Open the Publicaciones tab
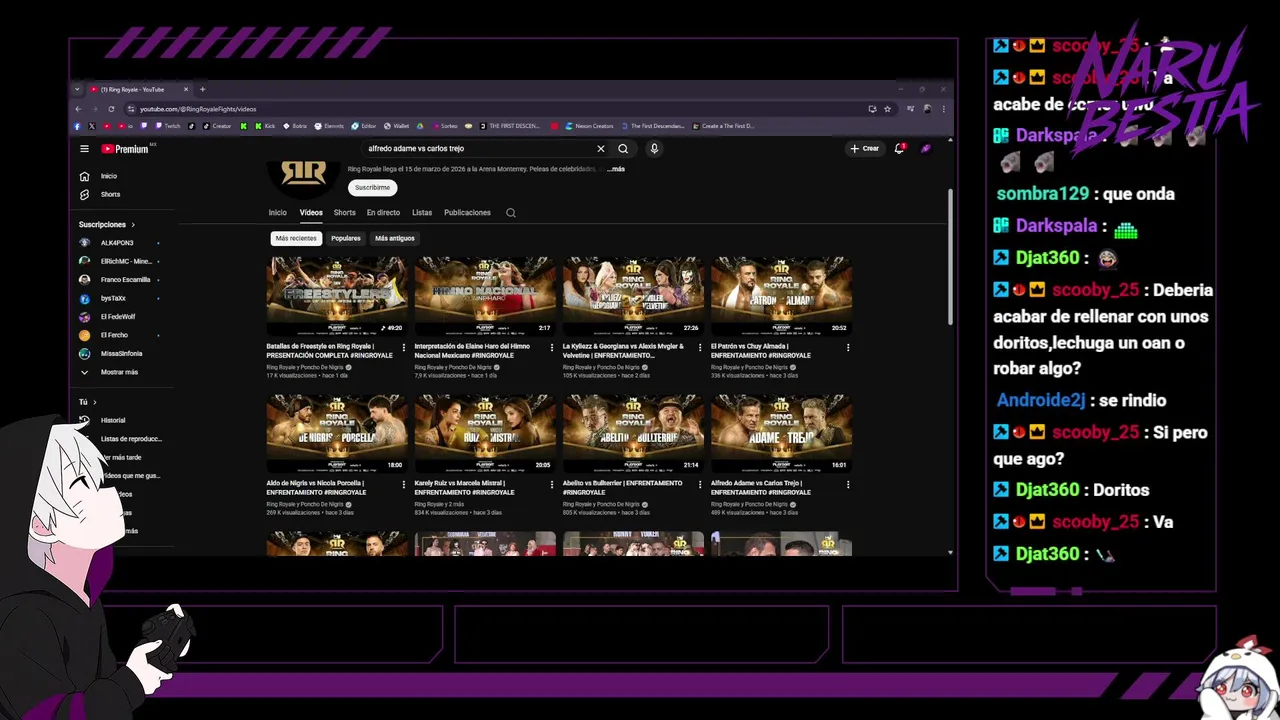 click(x=467, y=213)
